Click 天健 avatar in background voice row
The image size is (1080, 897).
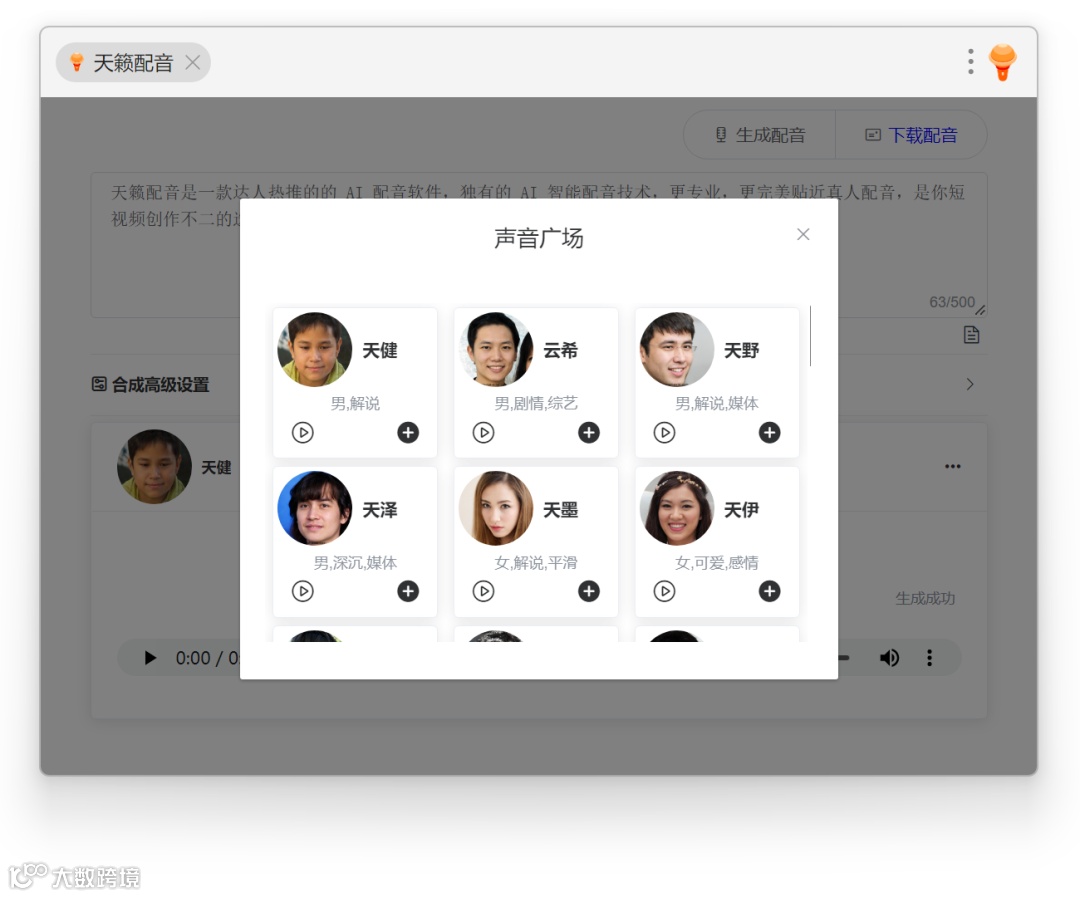(154, 466)
